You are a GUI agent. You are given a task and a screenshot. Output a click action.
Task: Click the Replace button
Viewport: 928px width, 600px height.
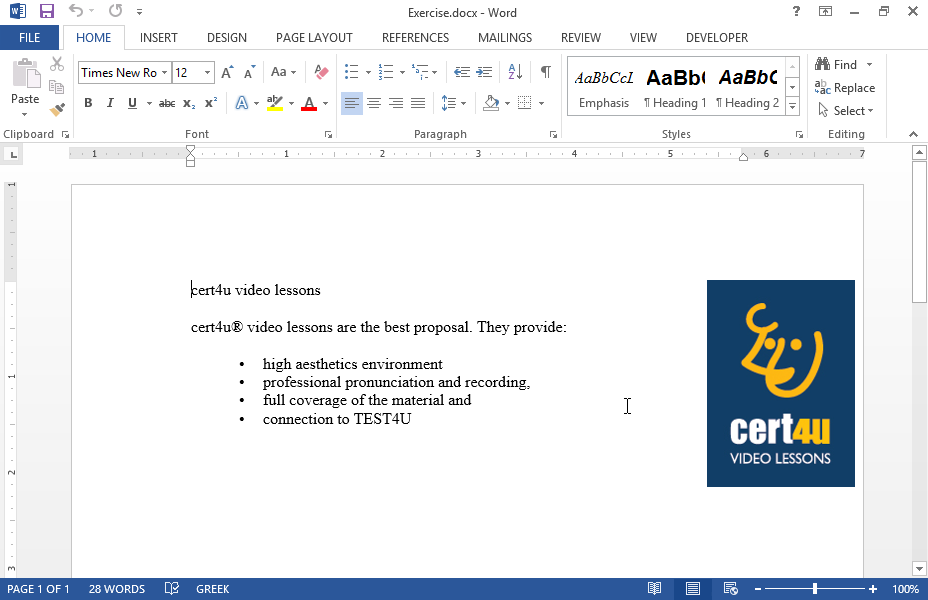pos(845,88)
